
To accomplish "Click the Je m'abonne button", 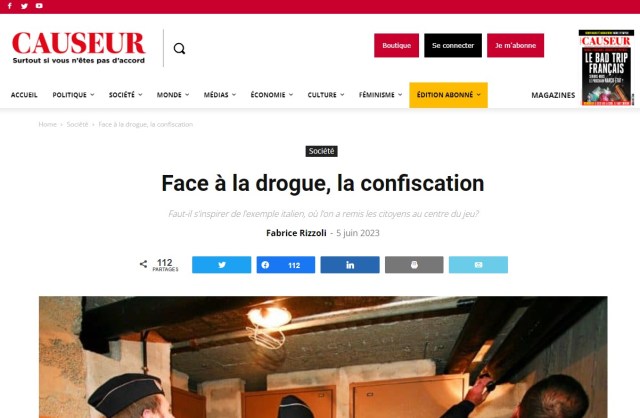I will coord(515,45).
